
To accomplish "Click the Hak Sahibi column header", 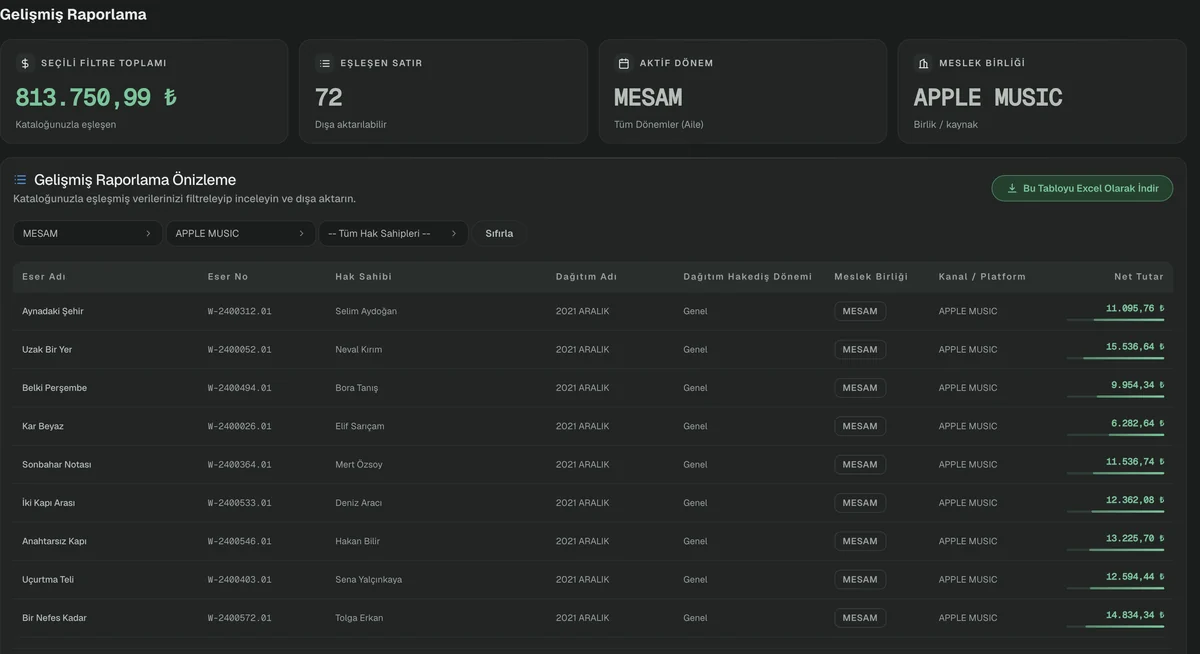I will click(x=363, y=277).
